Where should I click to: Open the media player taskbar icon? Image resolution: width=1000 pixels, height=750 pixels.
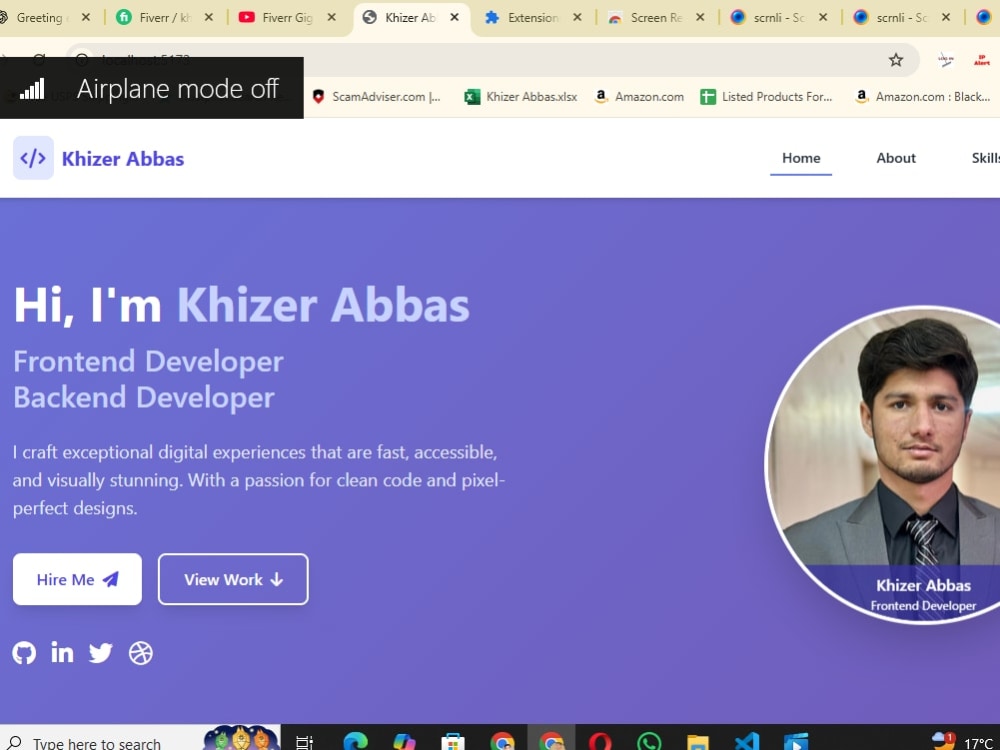tap(796, 742)
